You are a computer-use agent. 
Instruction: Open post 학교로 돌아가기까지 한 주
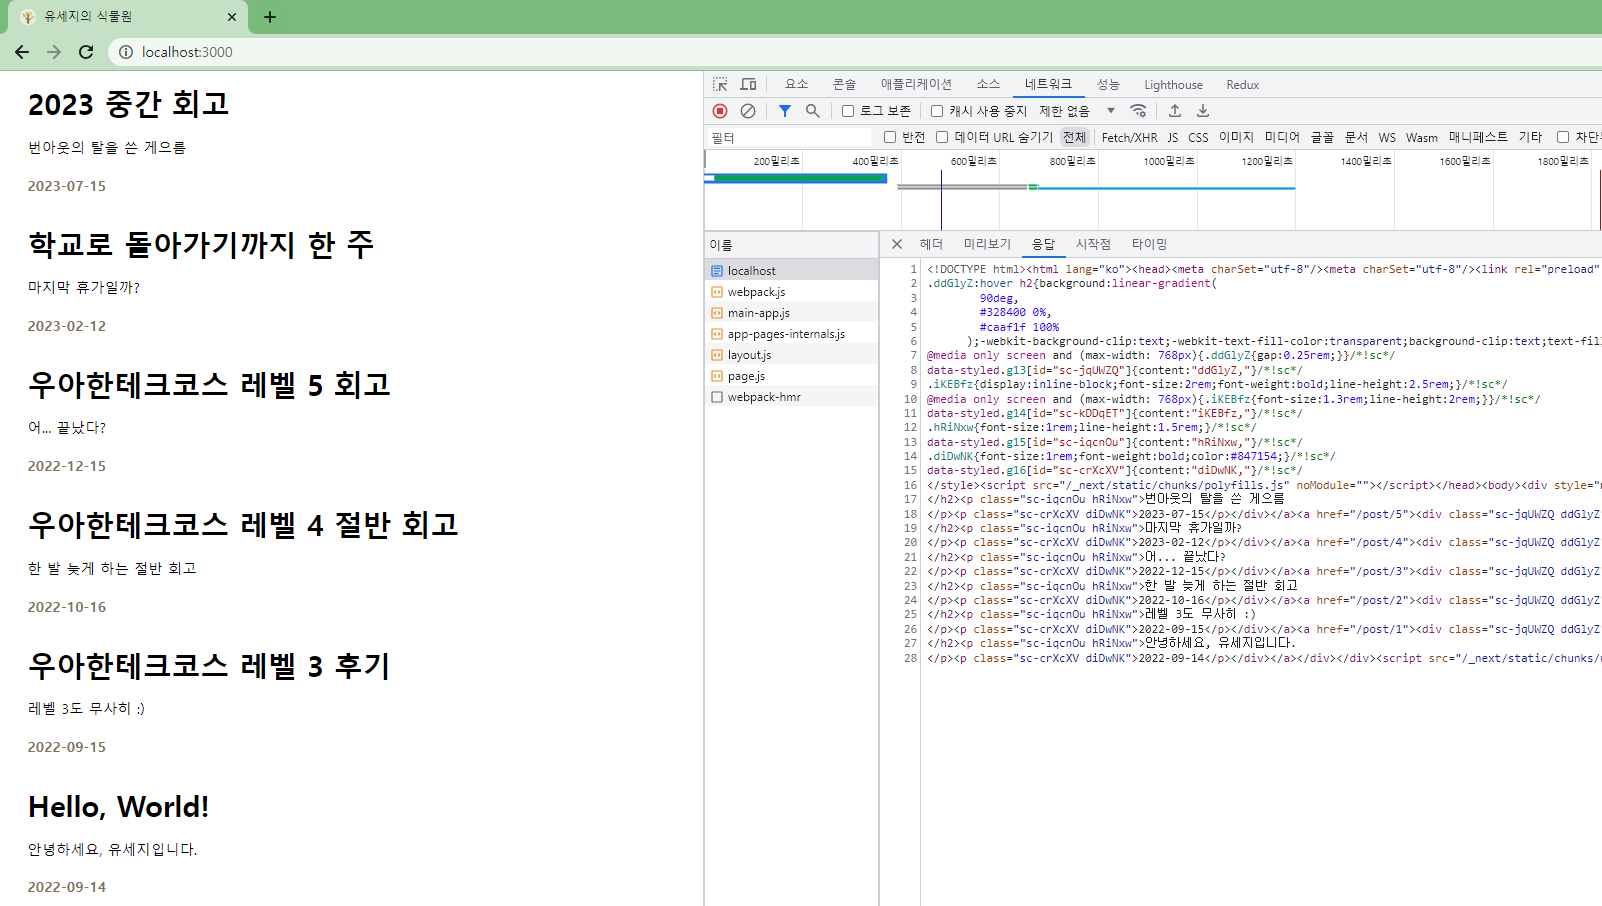click(201, 244)
